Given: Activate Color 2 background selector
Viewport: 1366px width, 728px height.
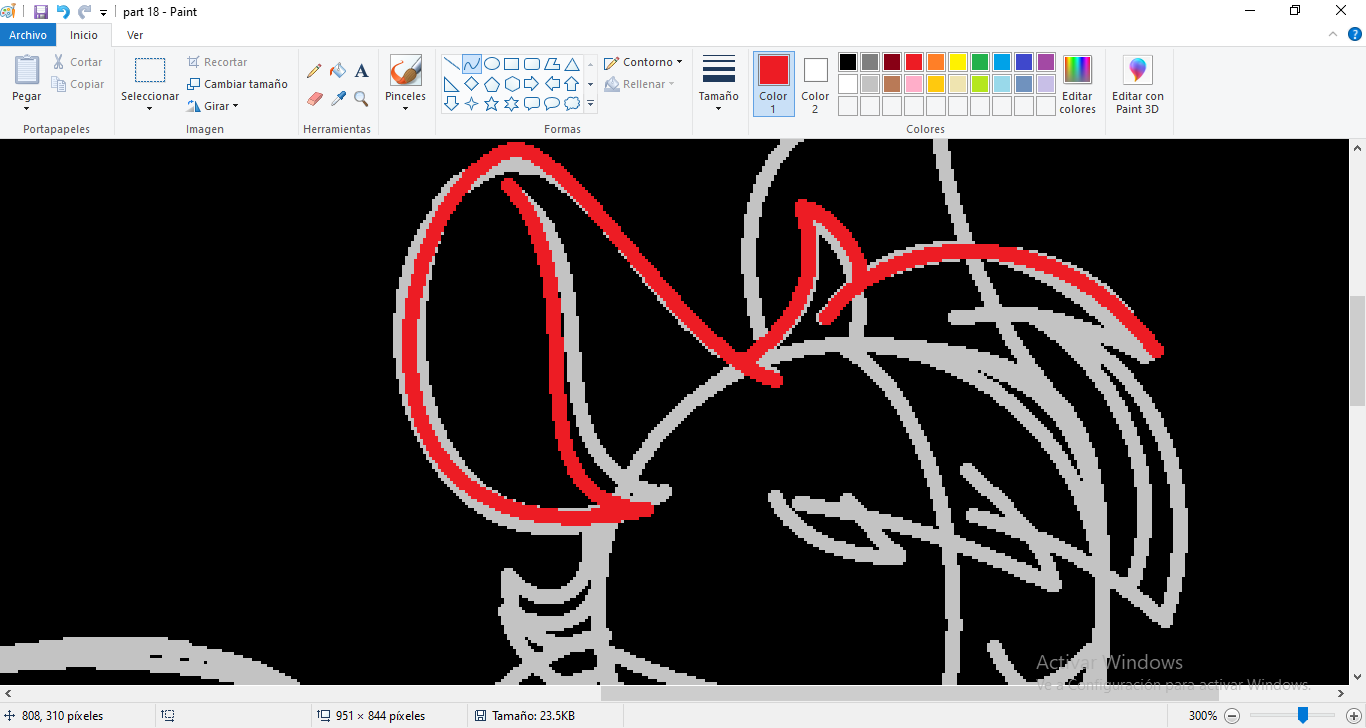Looking at the screenshot, I should [x=815, y=83].
